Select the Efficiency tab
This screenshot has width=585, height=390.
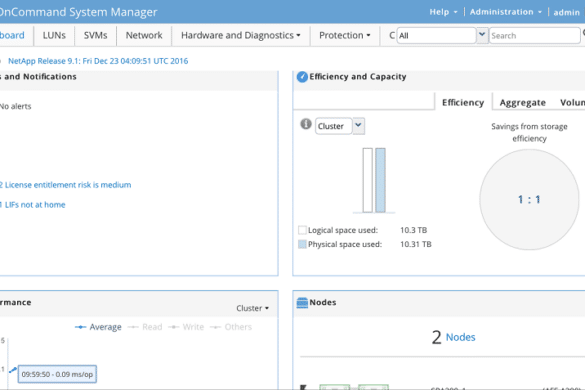click(x=463, y=102)
